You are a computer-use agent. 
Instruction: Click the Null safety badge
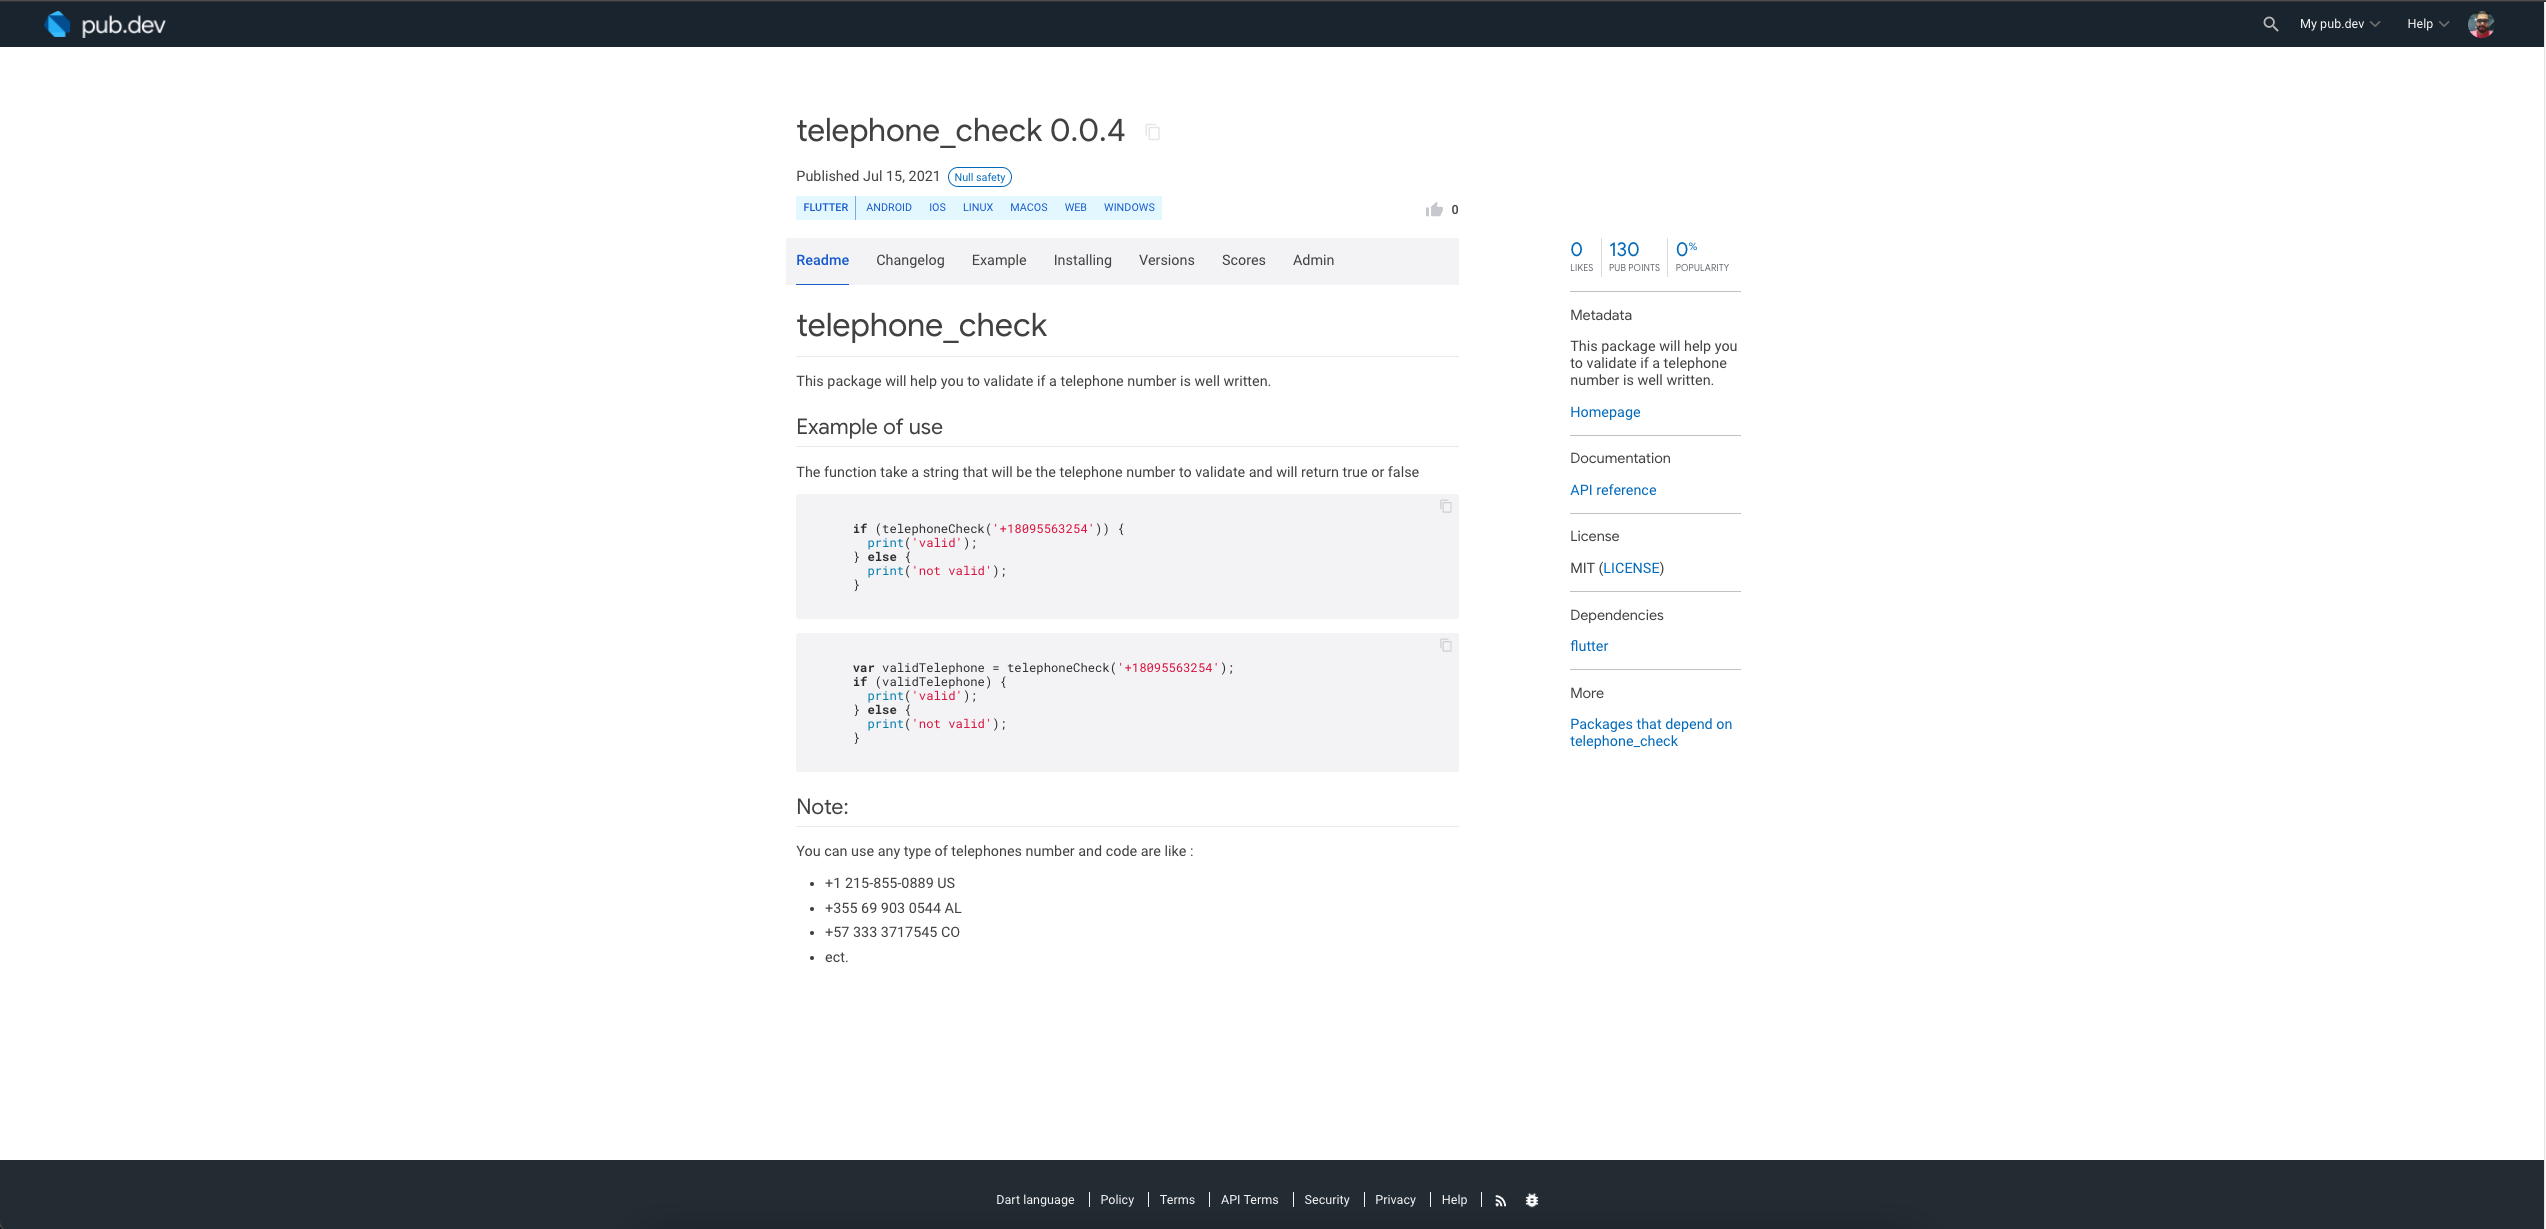coord(979,177)
